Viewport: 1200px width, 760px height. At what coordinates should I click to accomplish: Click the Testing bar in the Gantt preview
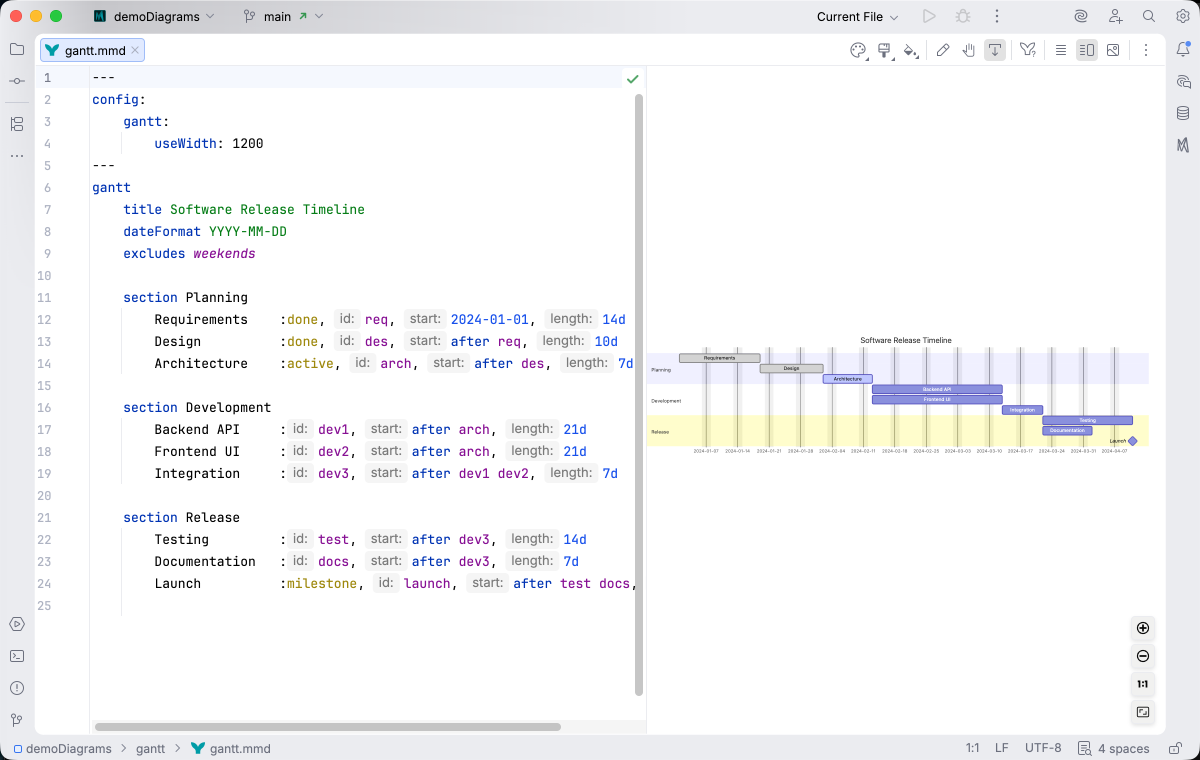(x=1087, y=420)
